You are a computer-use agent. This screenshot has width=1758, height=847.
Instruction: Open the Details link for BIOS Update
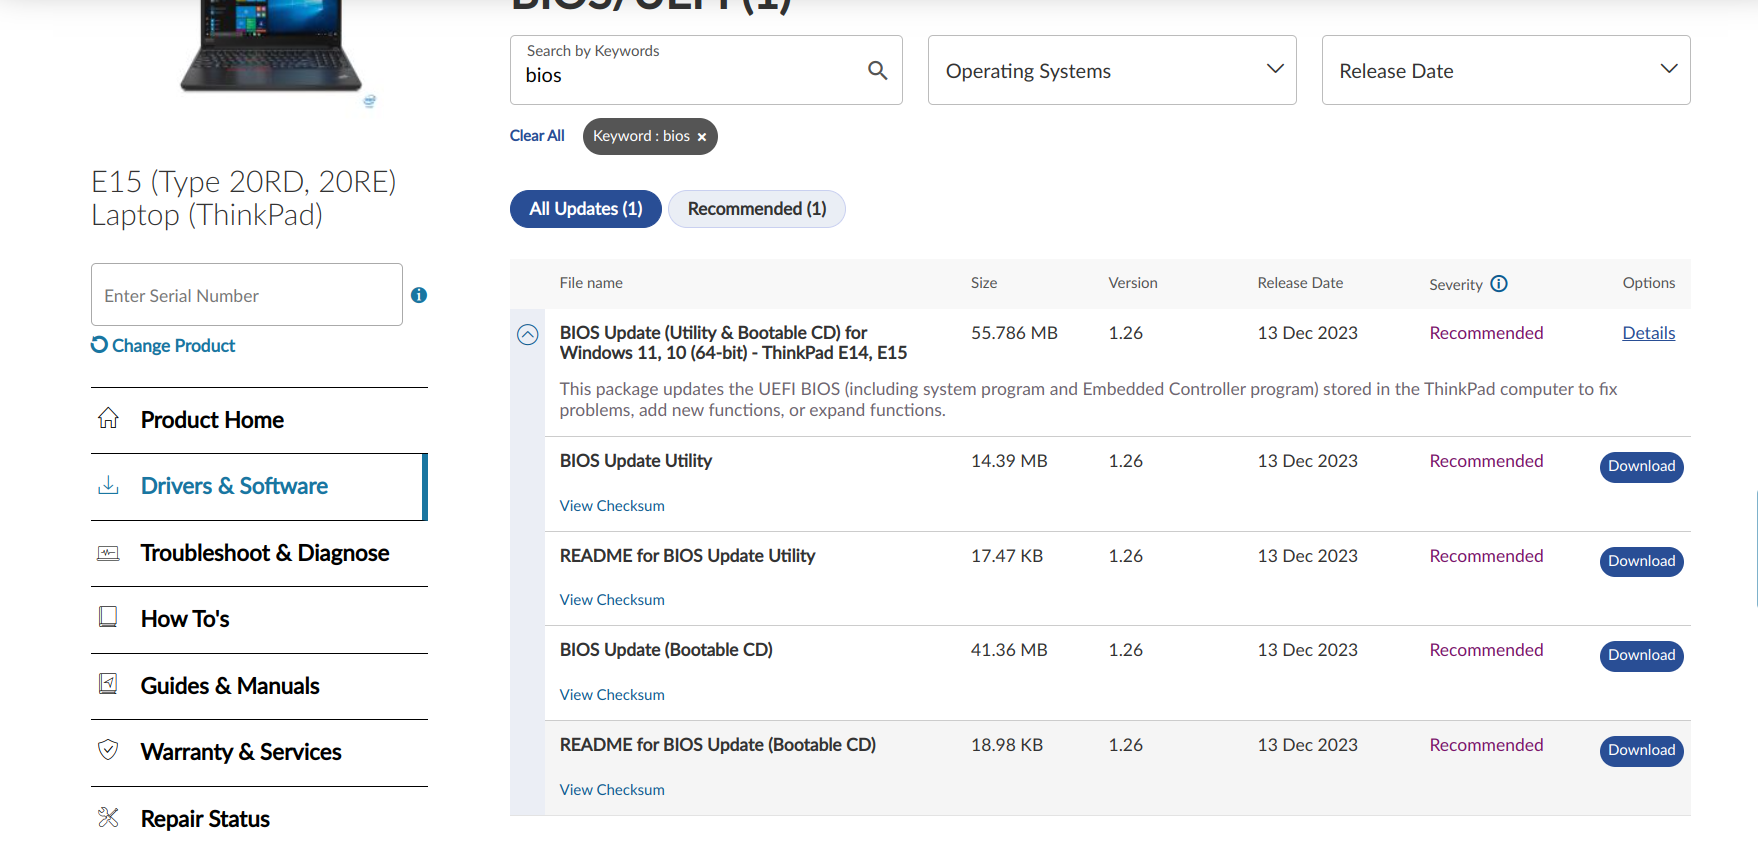(x=1648, y=333)
